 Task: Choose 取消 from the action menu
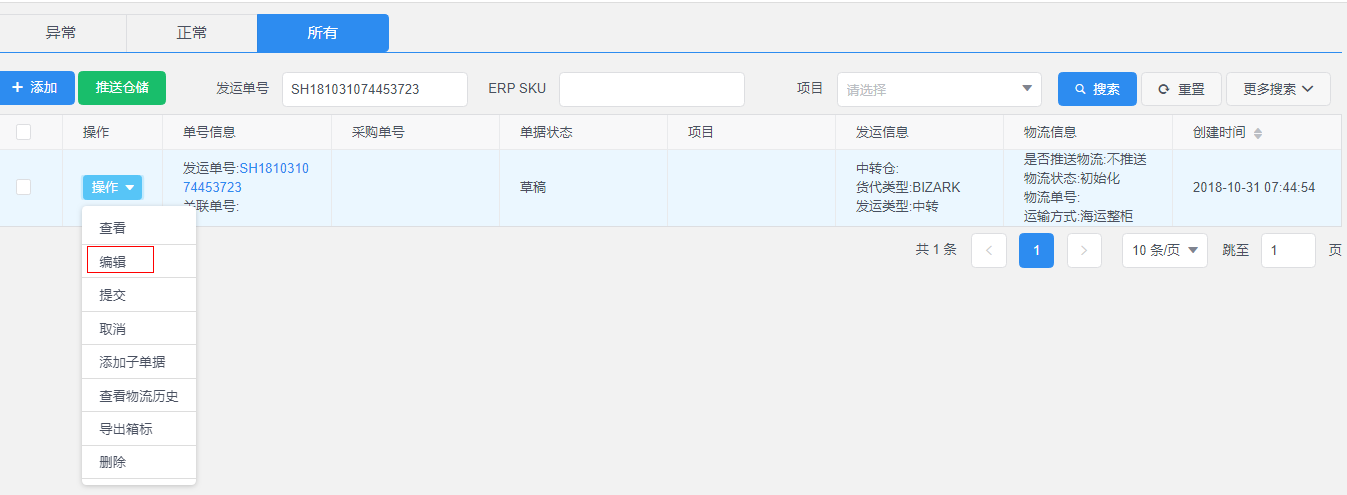tap(139, 329)
